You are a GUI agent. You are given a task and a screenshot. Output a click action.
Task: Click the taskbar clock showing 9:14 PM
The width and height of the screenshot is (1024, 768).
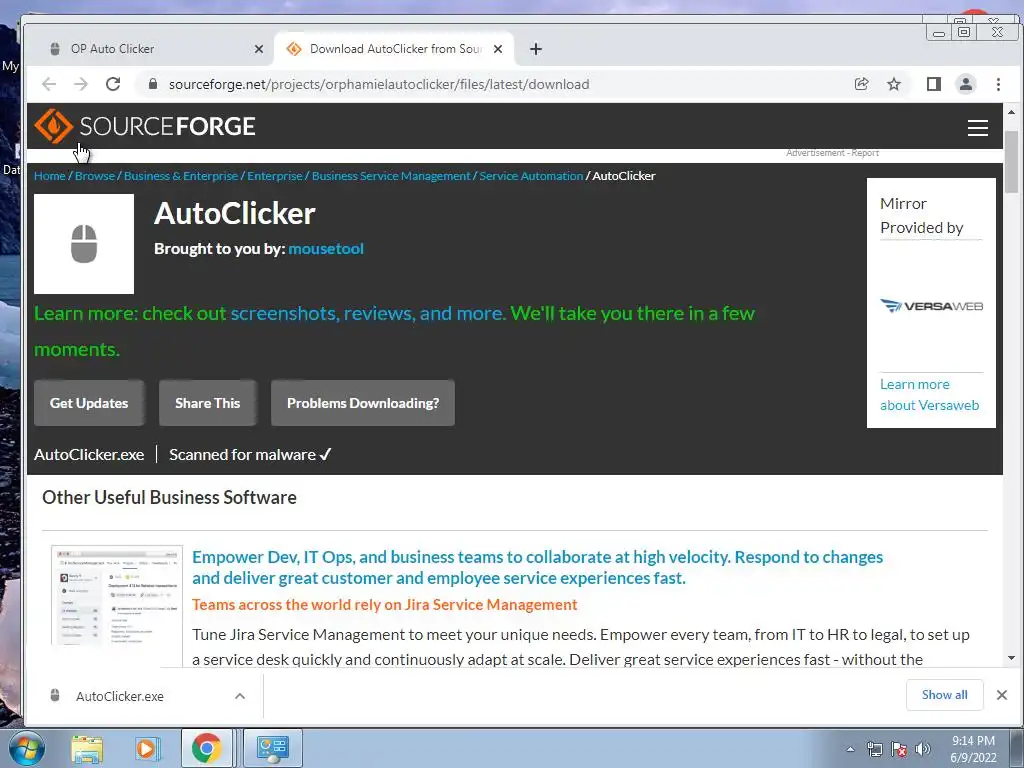point(973,749)
